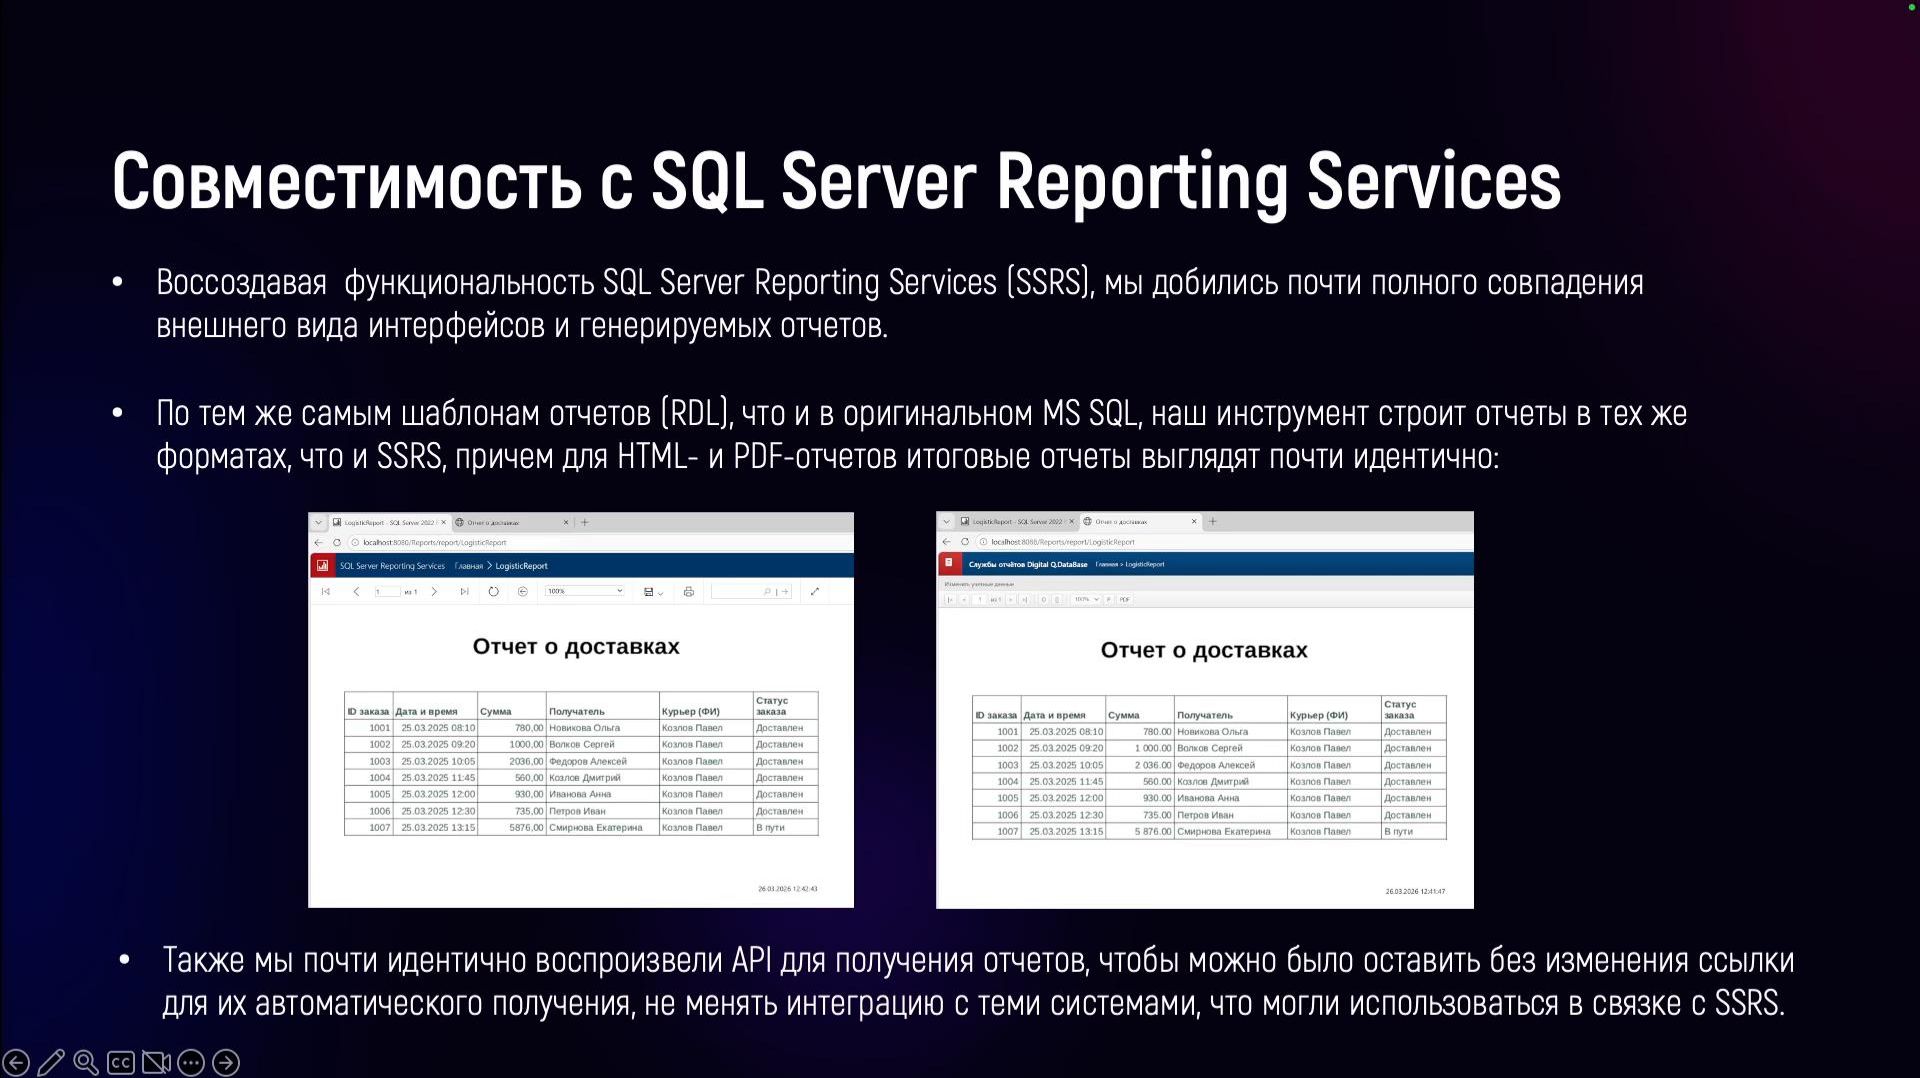Click 'Отчет о доставках' title in right screenshot

1204,650
